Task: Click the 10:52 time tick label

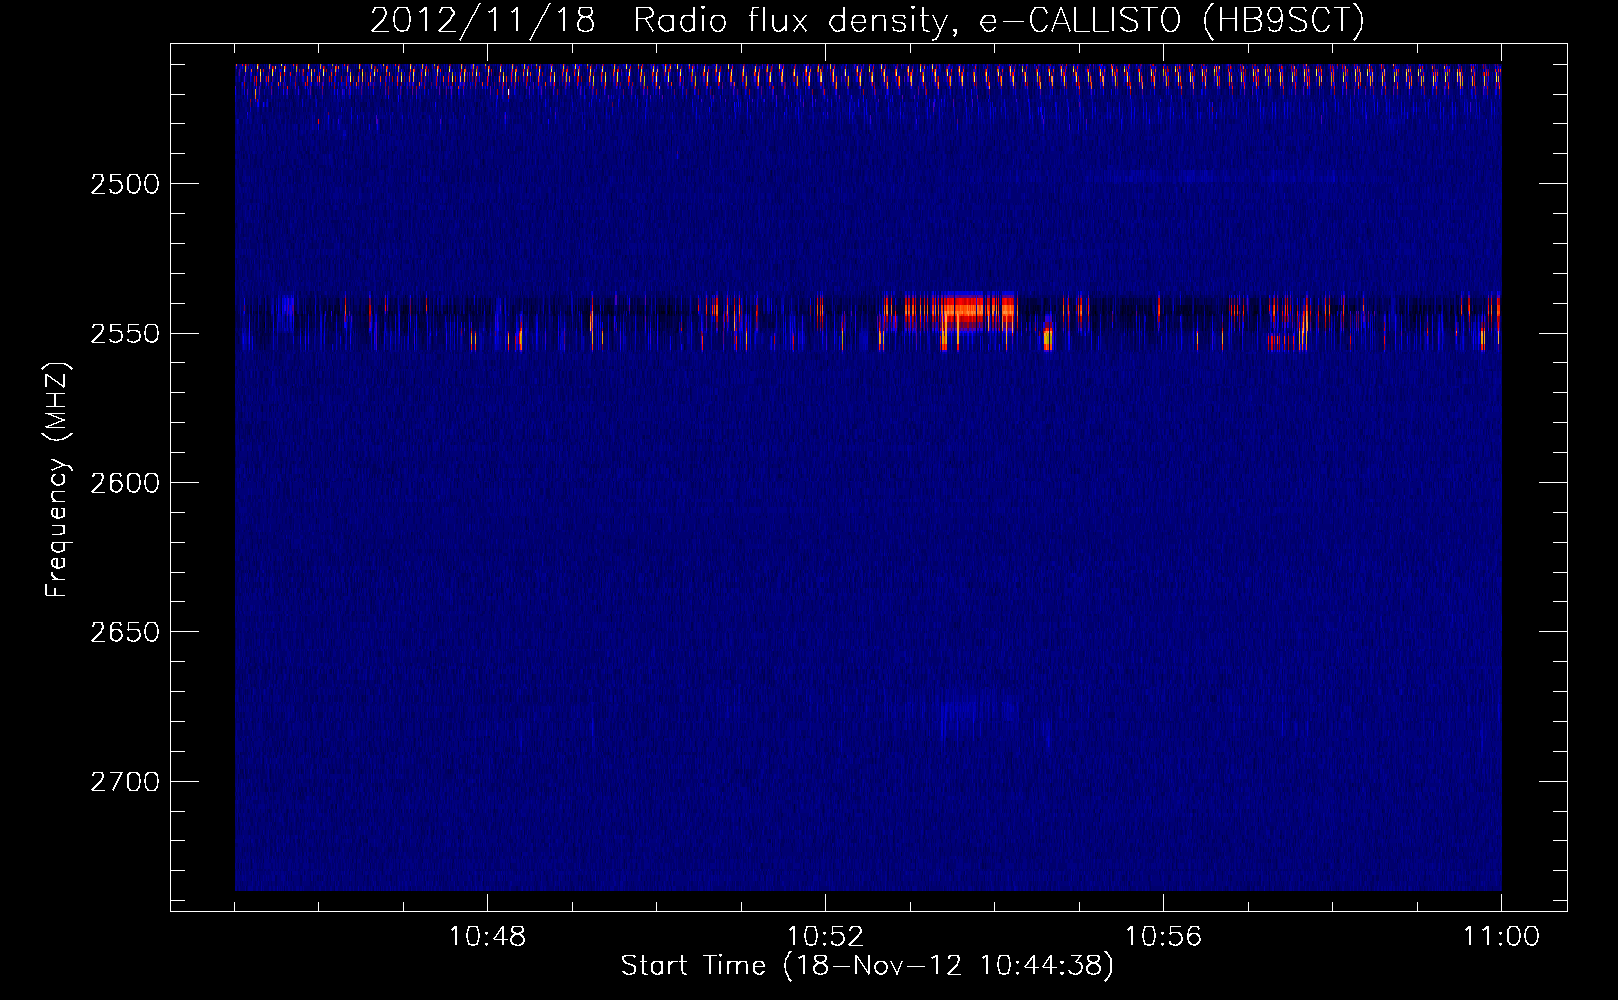Action: click(x=825, y=937)
